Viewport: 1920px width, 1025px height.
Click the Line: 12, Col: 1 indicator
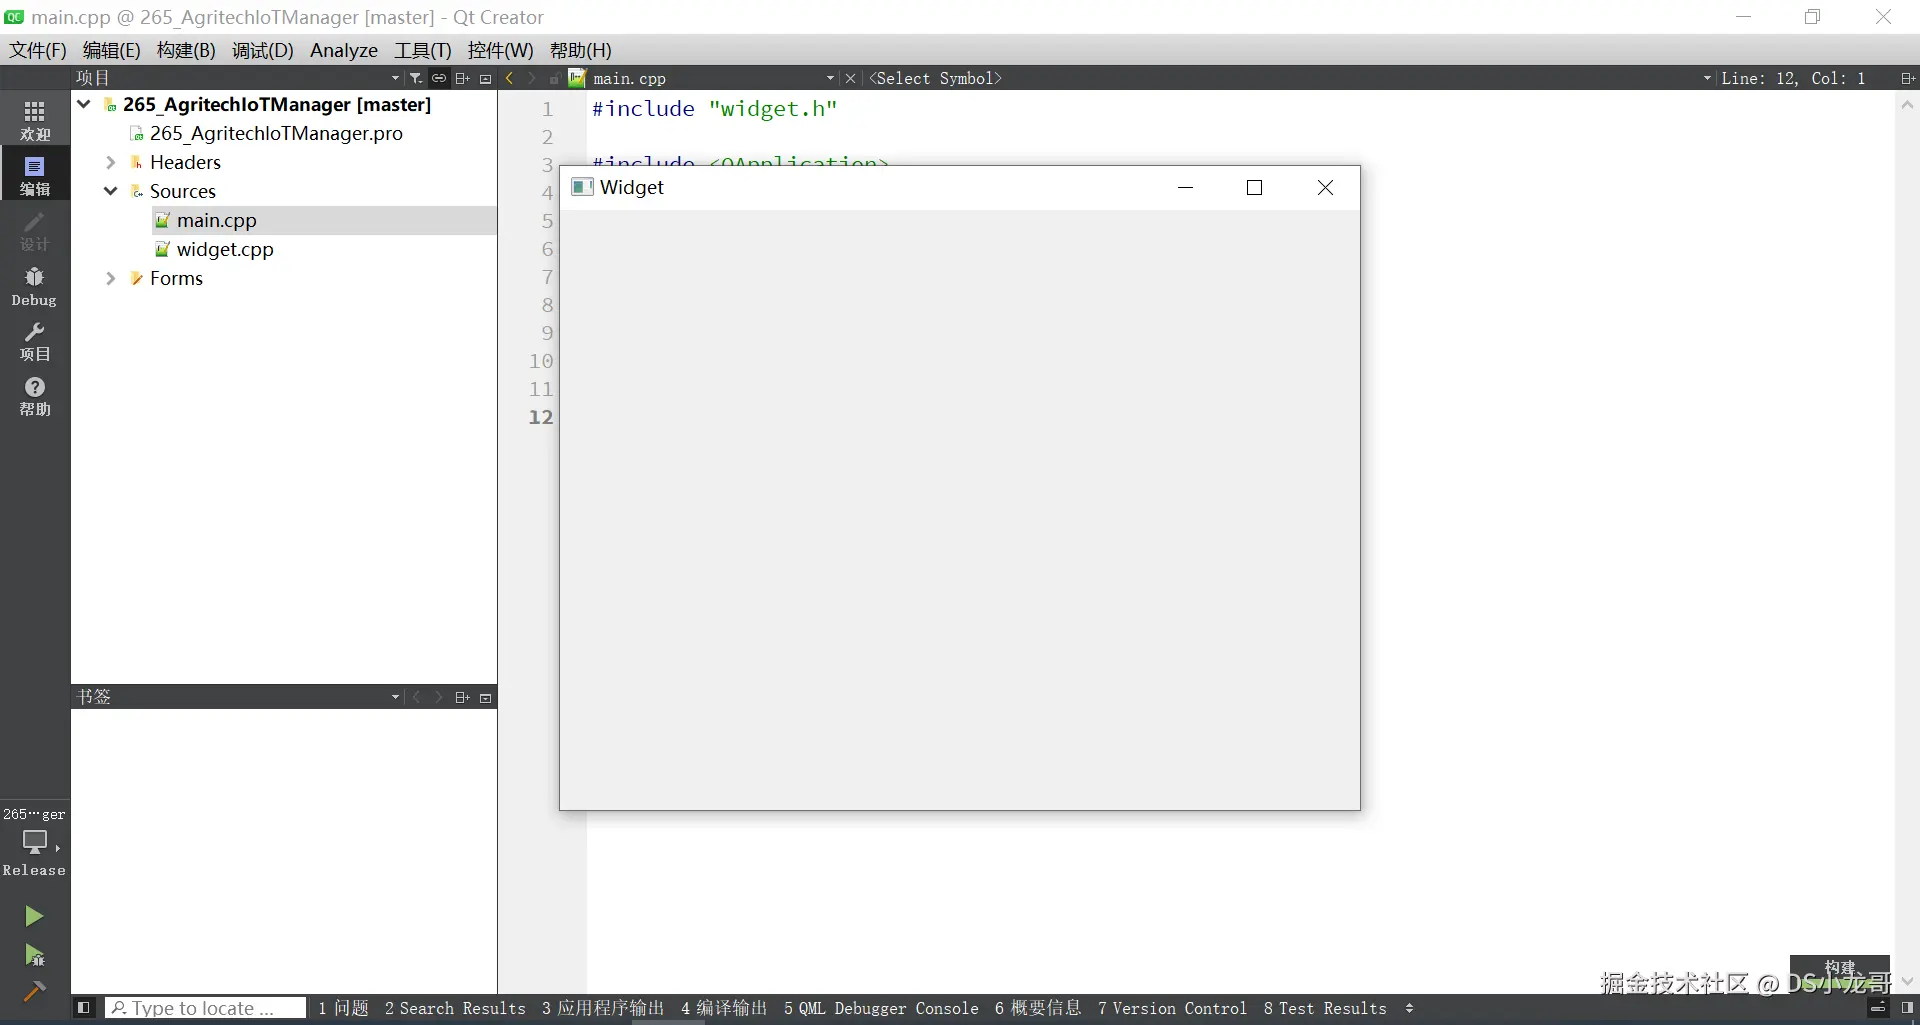(1793, 78)
